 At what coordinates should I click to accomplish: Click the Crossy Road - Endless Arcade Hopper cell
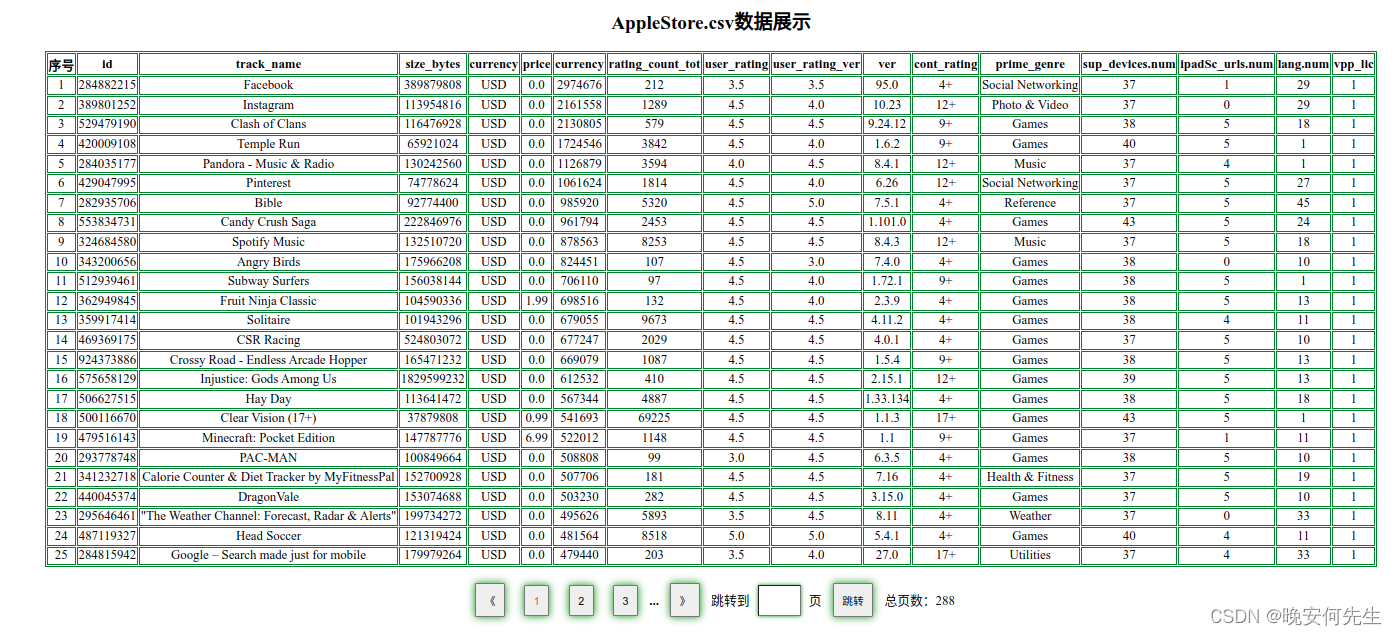click(268, 360)
